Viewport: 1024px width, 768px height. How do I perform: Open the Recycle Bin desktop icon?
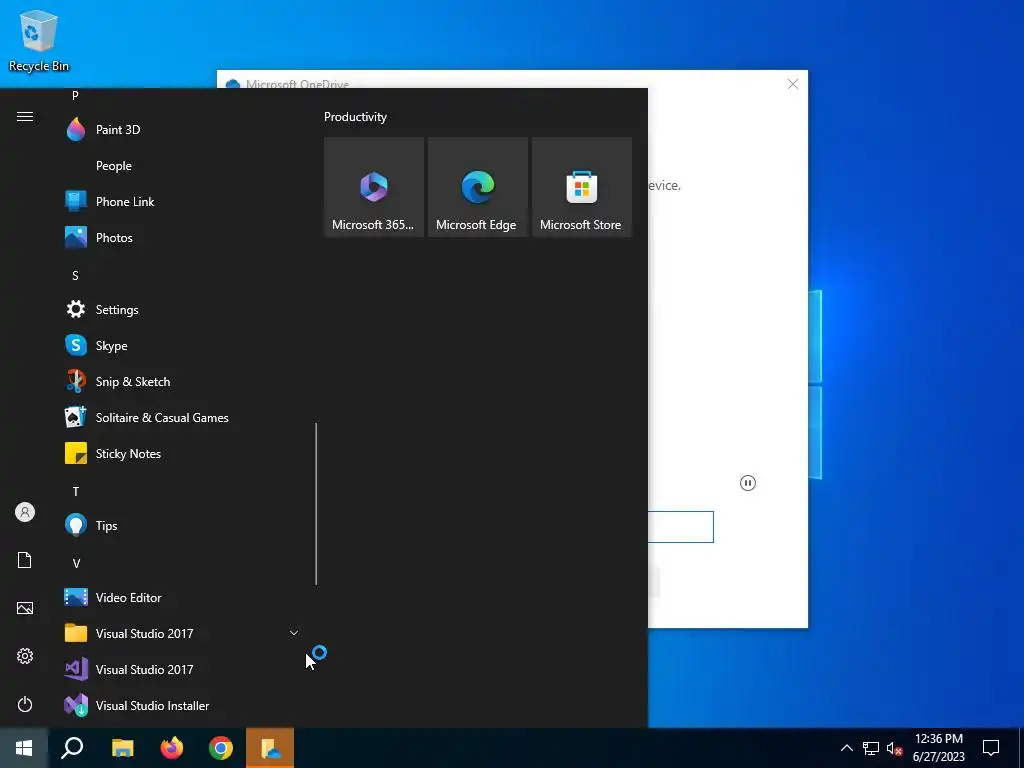click(39, 40)
